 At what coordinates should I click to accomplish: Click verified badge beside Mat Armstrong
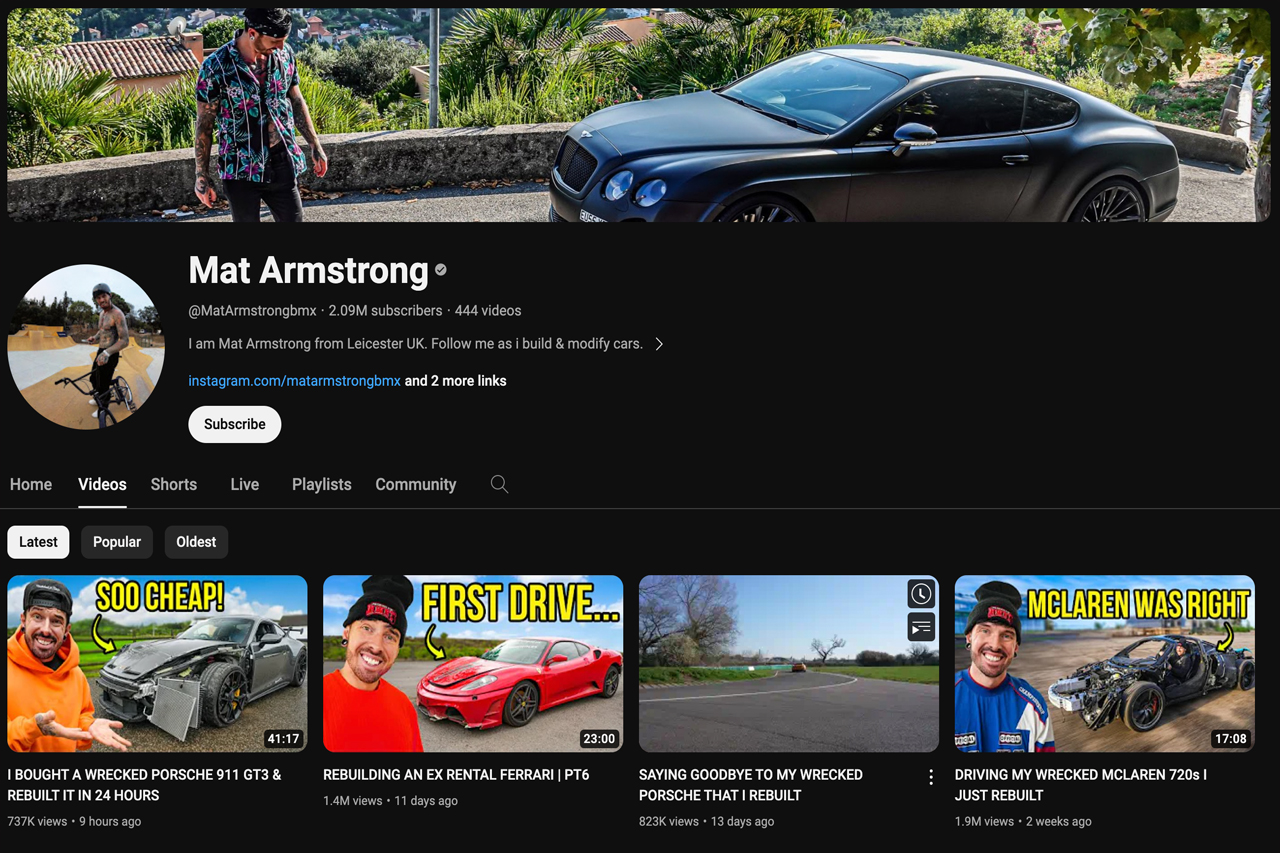tap(441, 270)
